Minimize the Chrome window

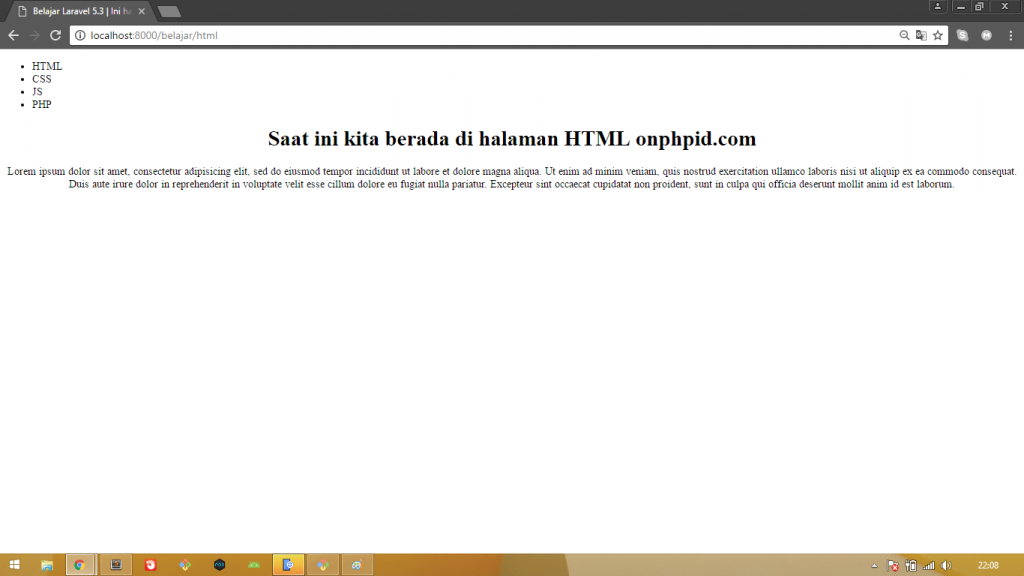(x=961, y=7)
